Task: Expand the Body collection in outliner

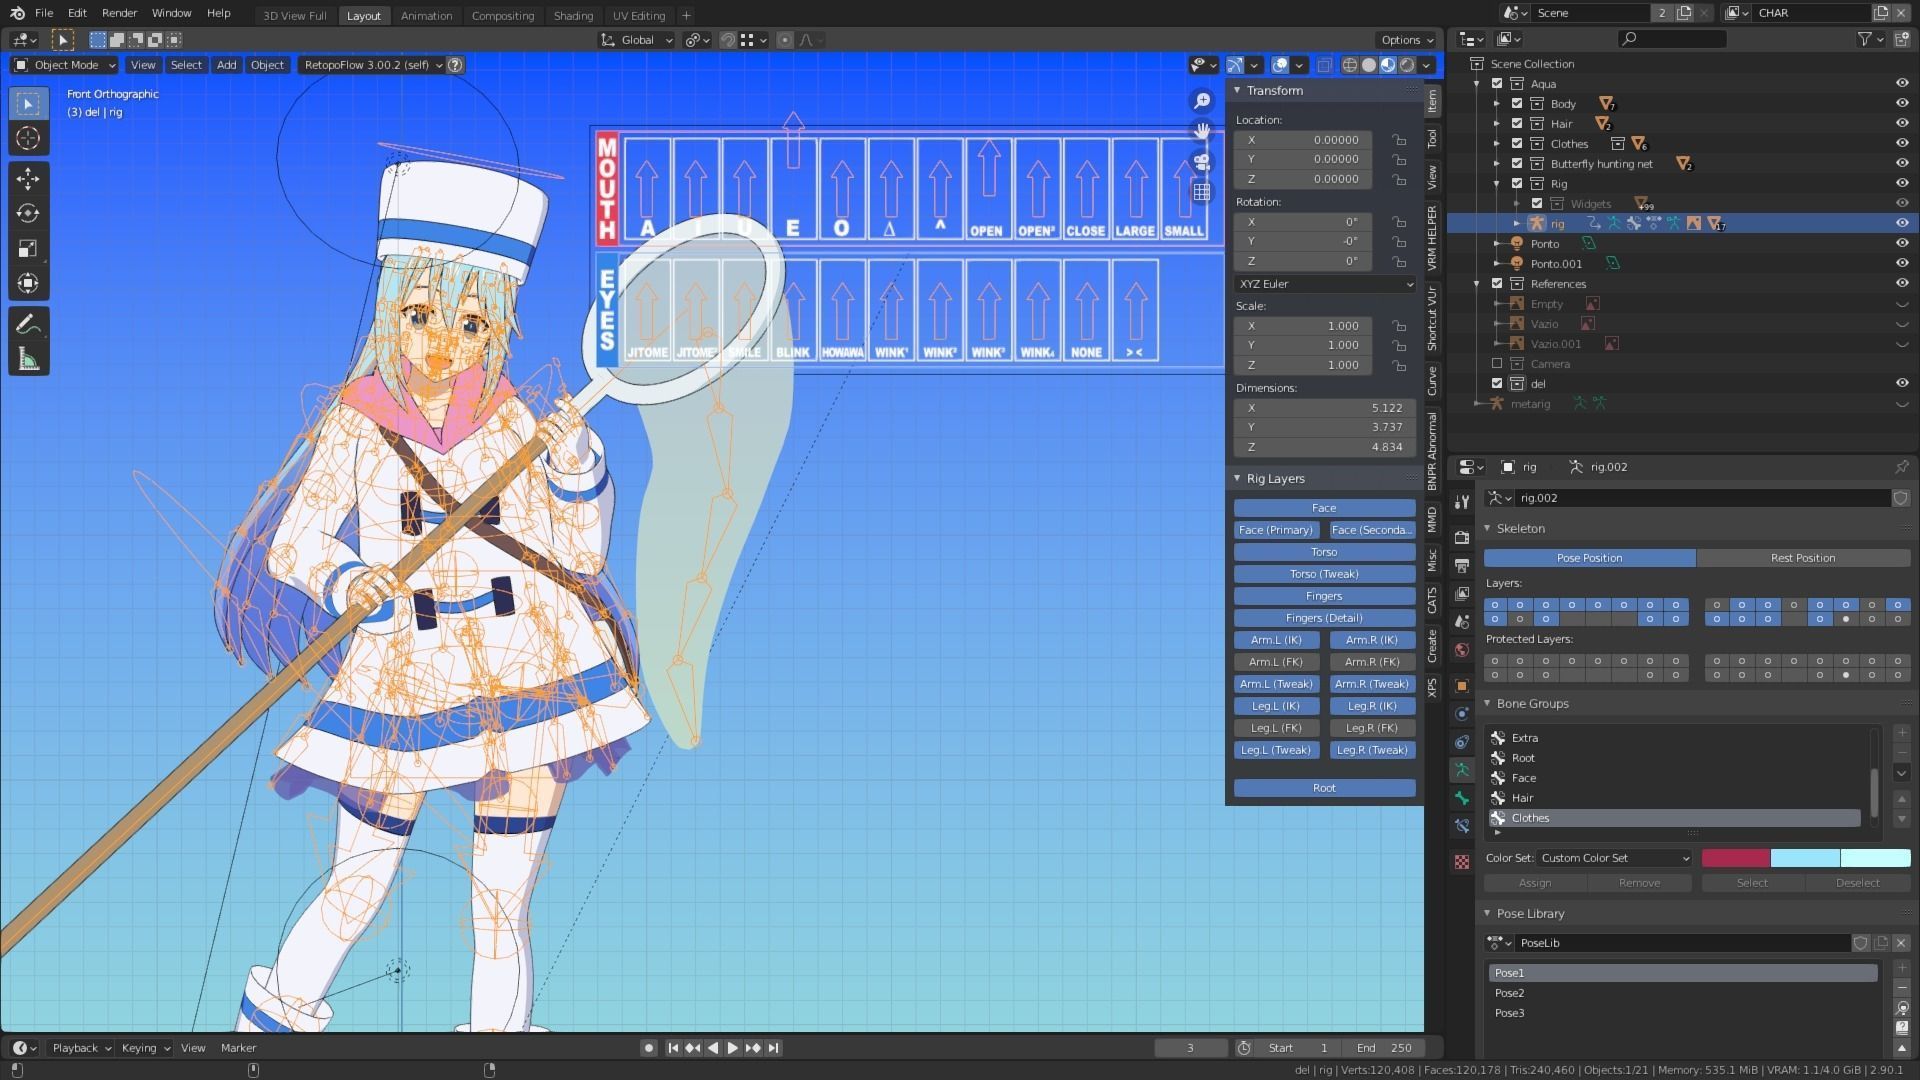Action: pos(1497,104)
